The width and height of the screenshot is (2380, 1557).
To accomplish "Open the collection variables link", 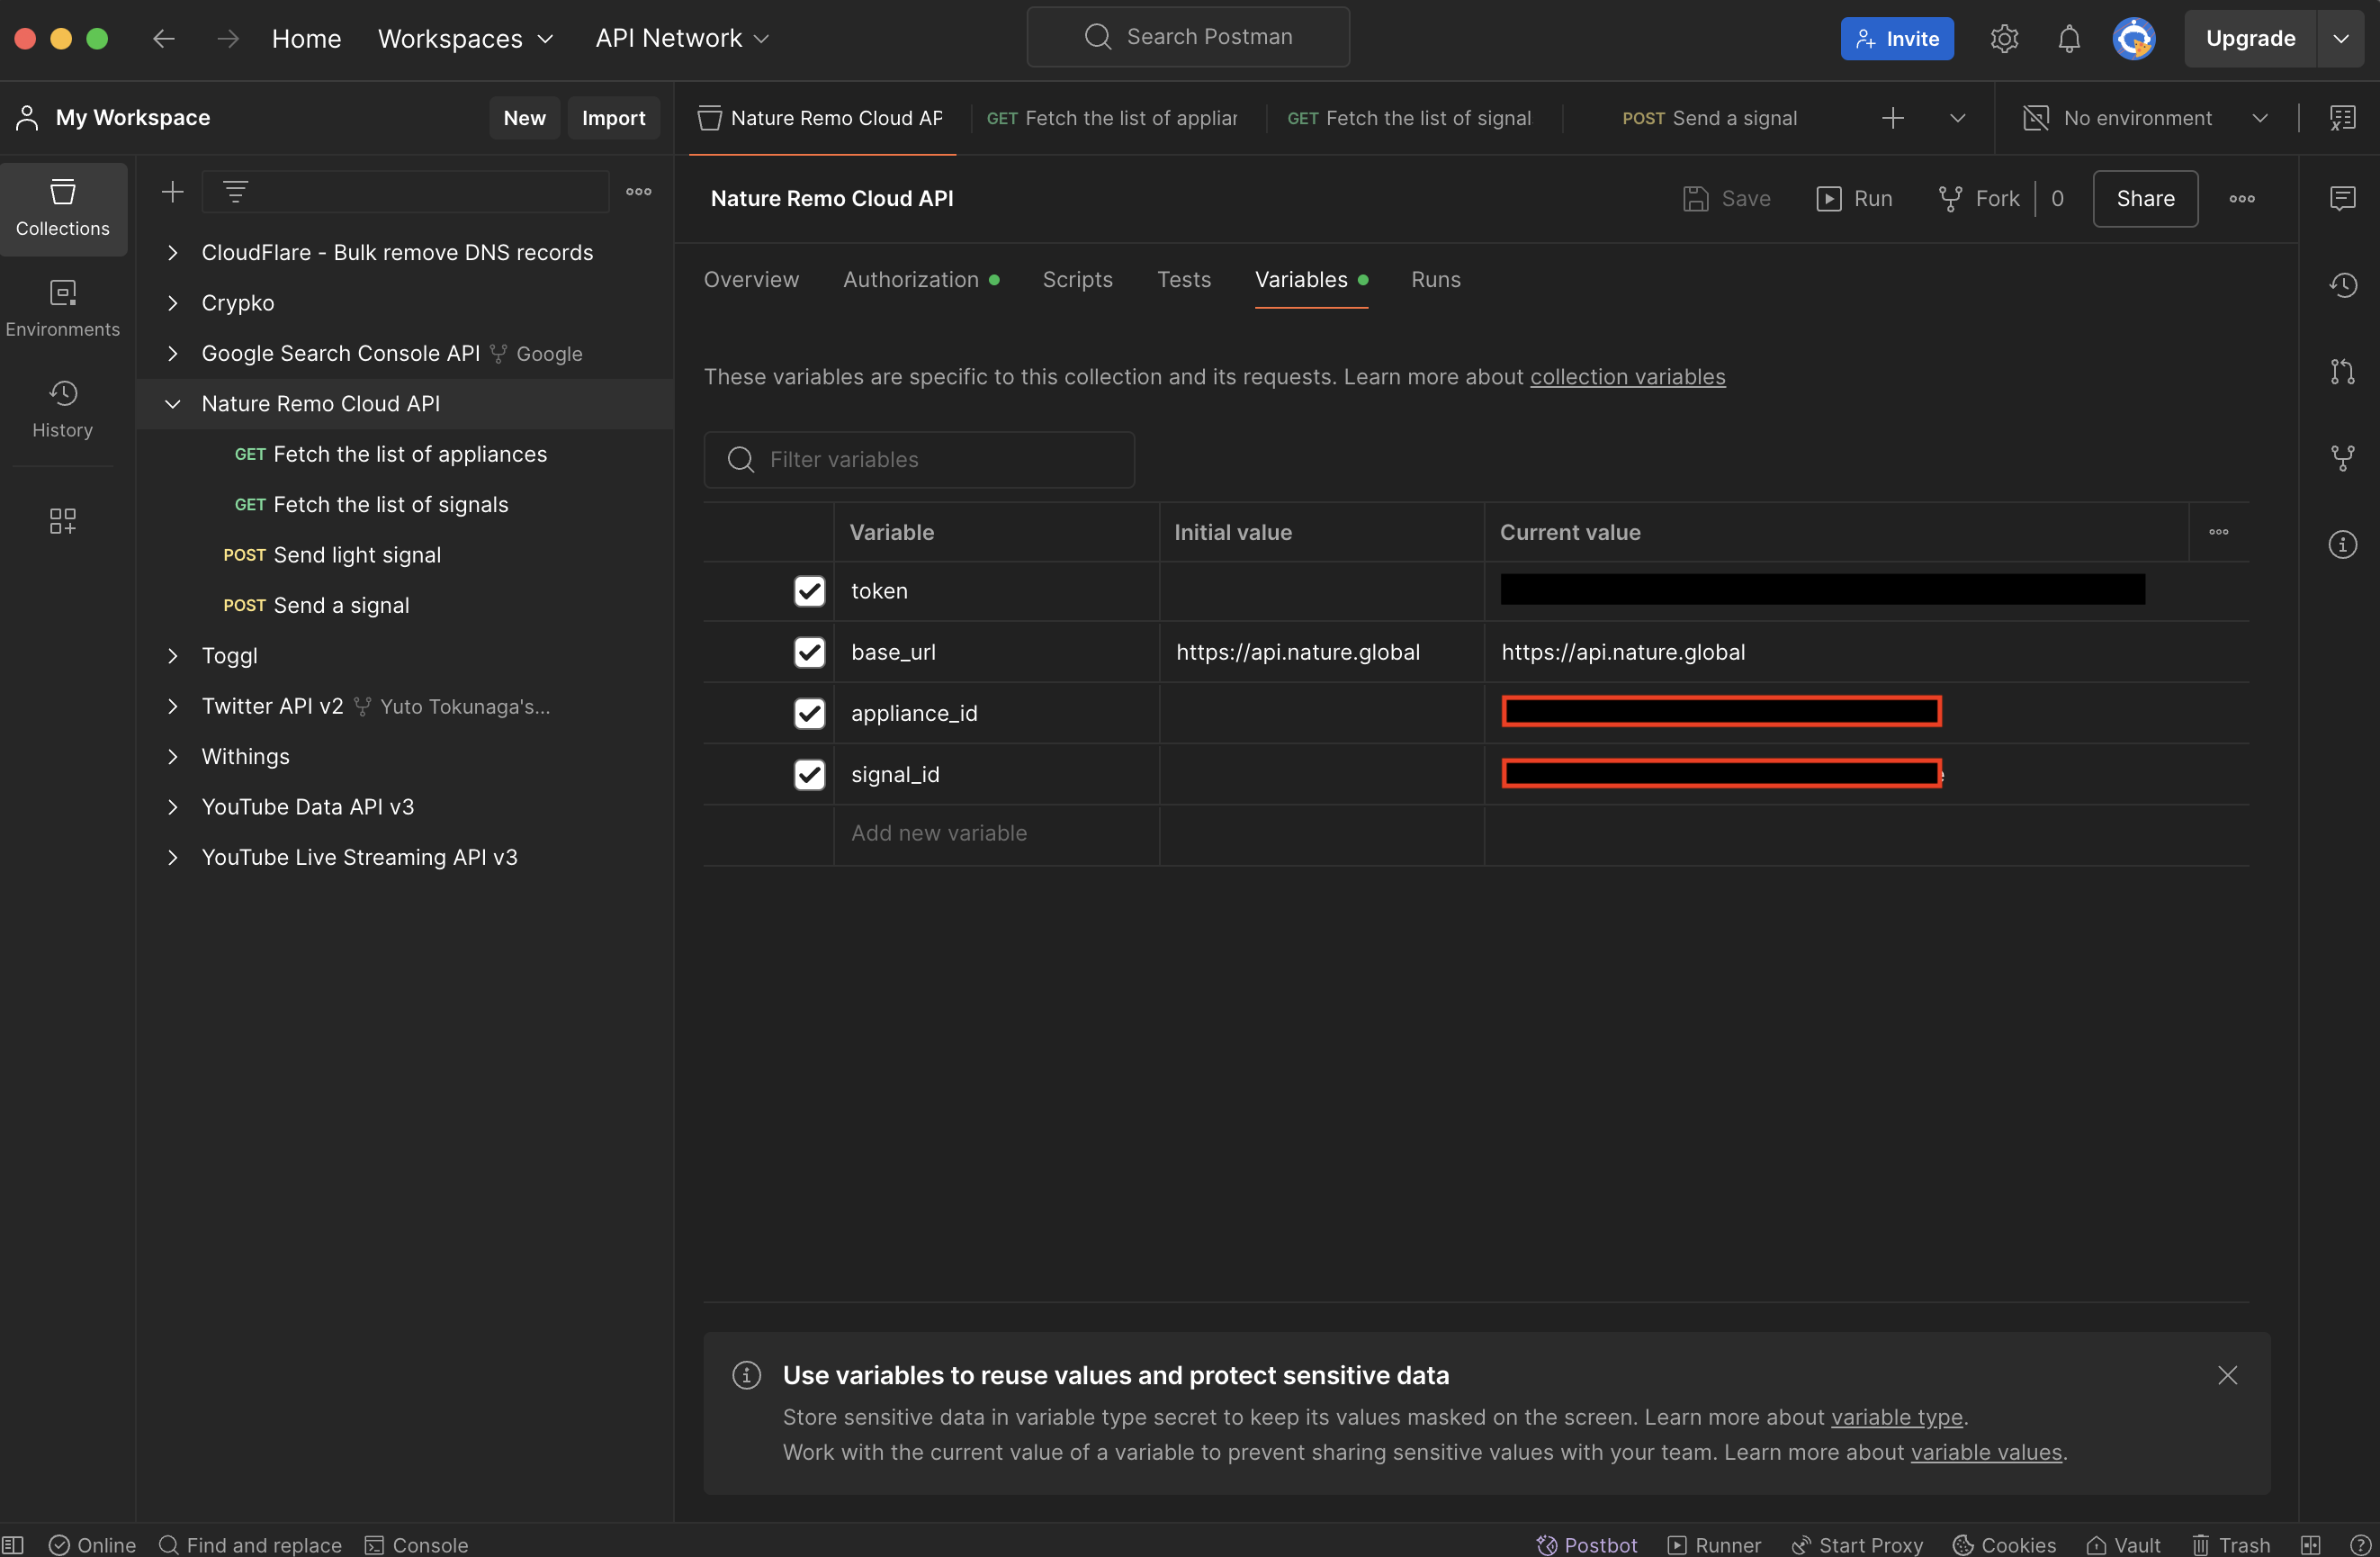I will [1627, 377].
